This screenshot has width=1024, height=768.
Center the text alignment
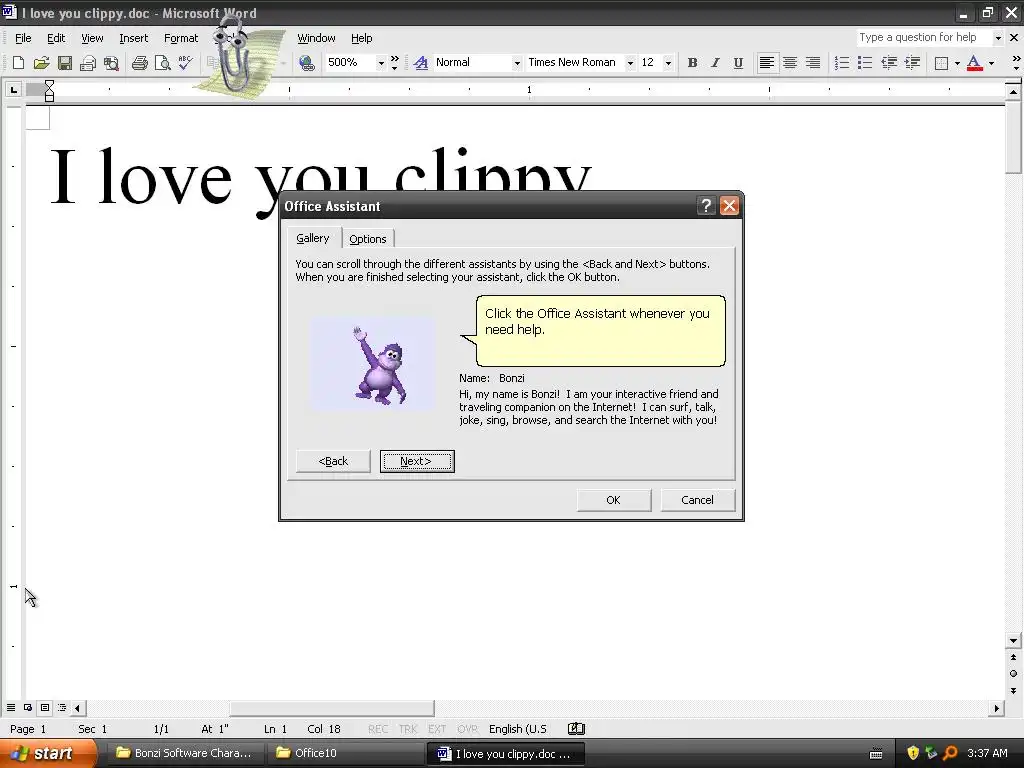(790, 63)
